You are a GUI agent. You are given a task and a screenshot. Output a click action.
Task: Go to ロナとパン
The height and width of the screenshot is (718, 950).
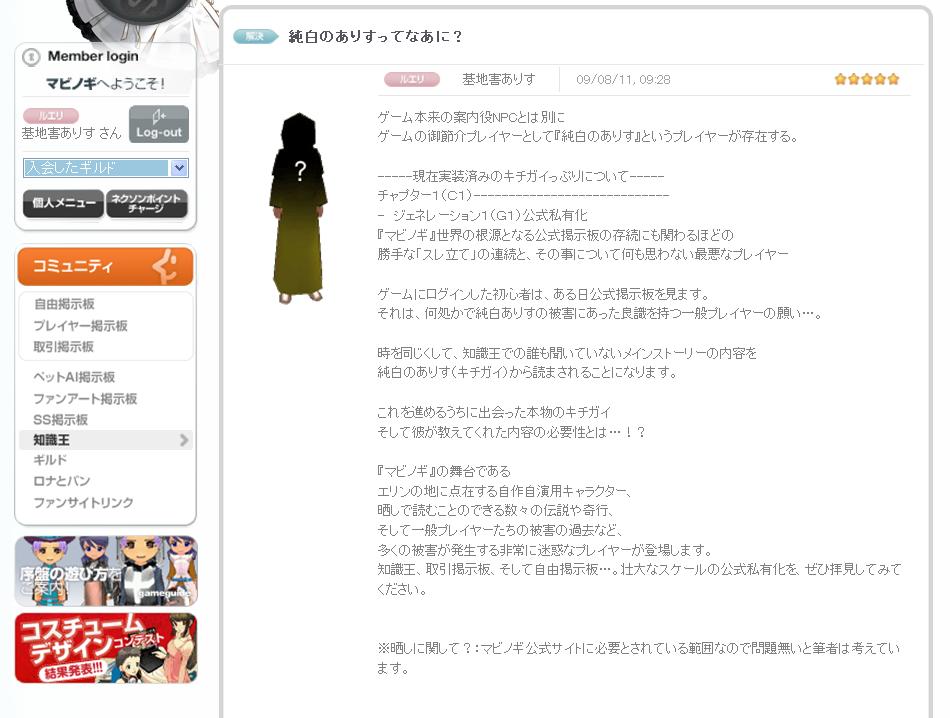(62, 481)
